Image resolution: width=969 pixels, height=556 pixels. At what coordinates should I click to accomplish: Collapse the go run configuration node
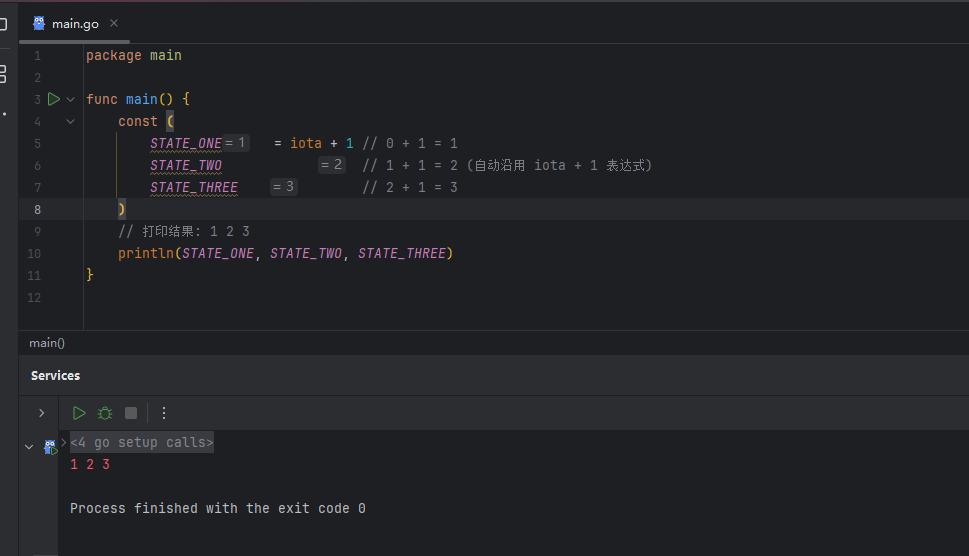click(x=29, y=446)
